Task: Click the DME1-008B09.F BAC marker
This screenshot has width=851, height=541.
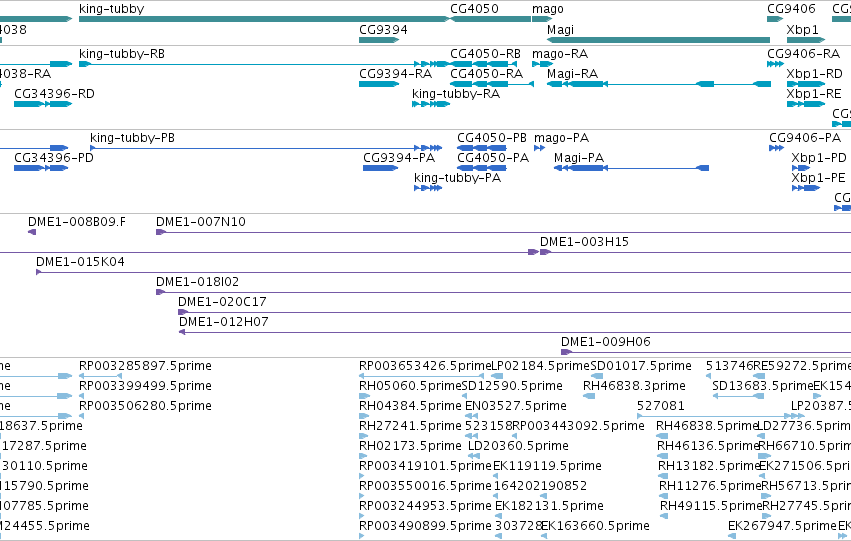Action: point(32,232)
